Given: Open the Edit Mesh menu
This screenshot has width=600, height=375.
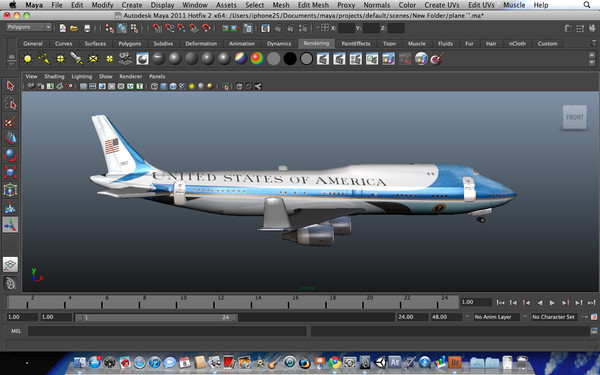Looking at the screenshot, I should [313, 5].
